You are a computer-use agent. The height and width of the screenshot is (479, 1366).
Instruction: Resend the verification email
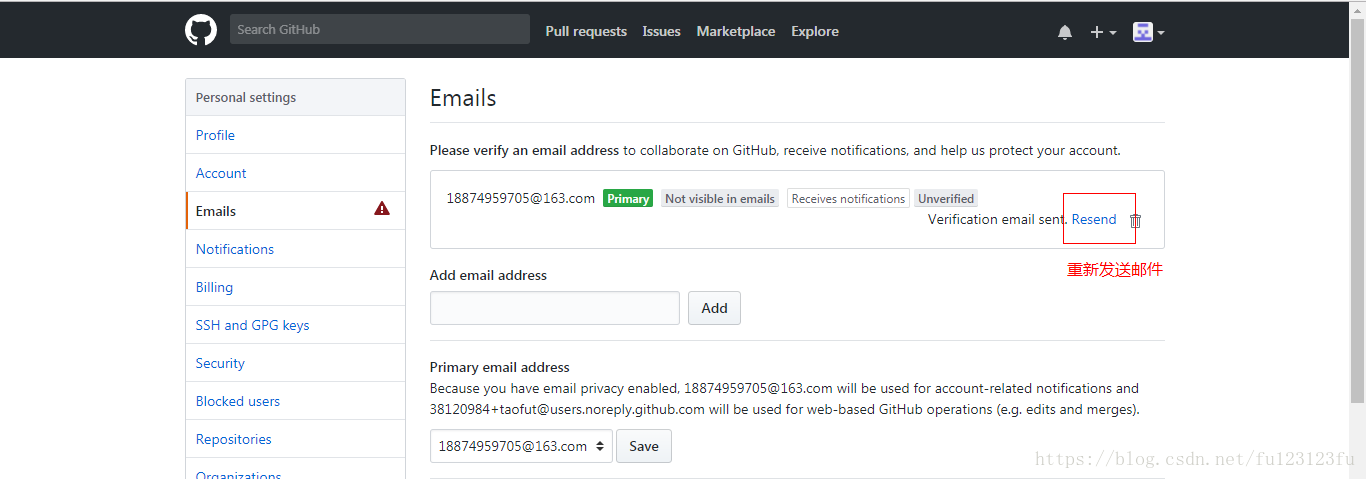1094,219
